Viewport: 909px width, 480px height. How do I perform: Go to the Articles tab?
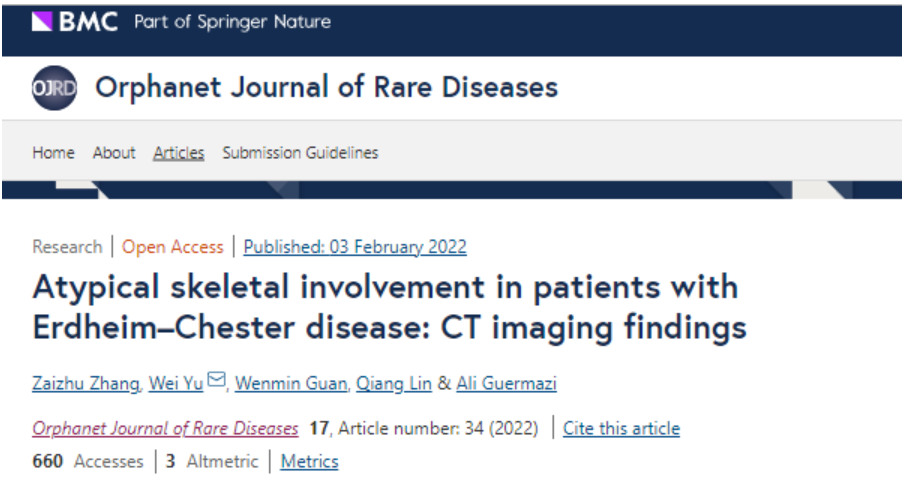pyautogui.click(x=178, y=153)
